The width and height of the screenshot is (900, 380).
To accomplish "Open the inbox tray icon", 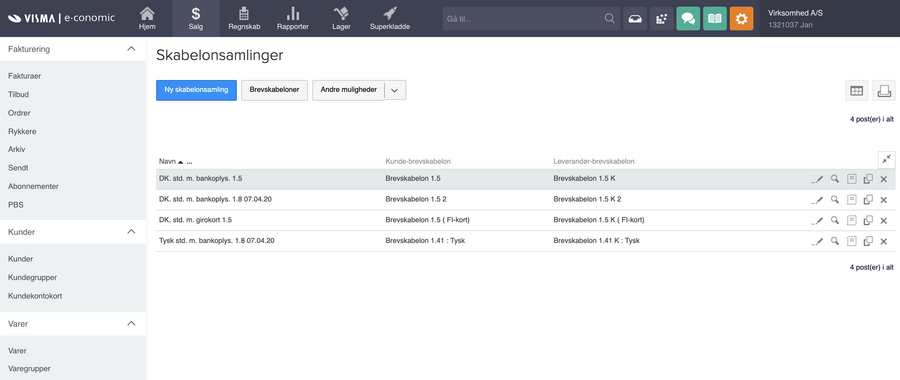I will pos(635,18).
